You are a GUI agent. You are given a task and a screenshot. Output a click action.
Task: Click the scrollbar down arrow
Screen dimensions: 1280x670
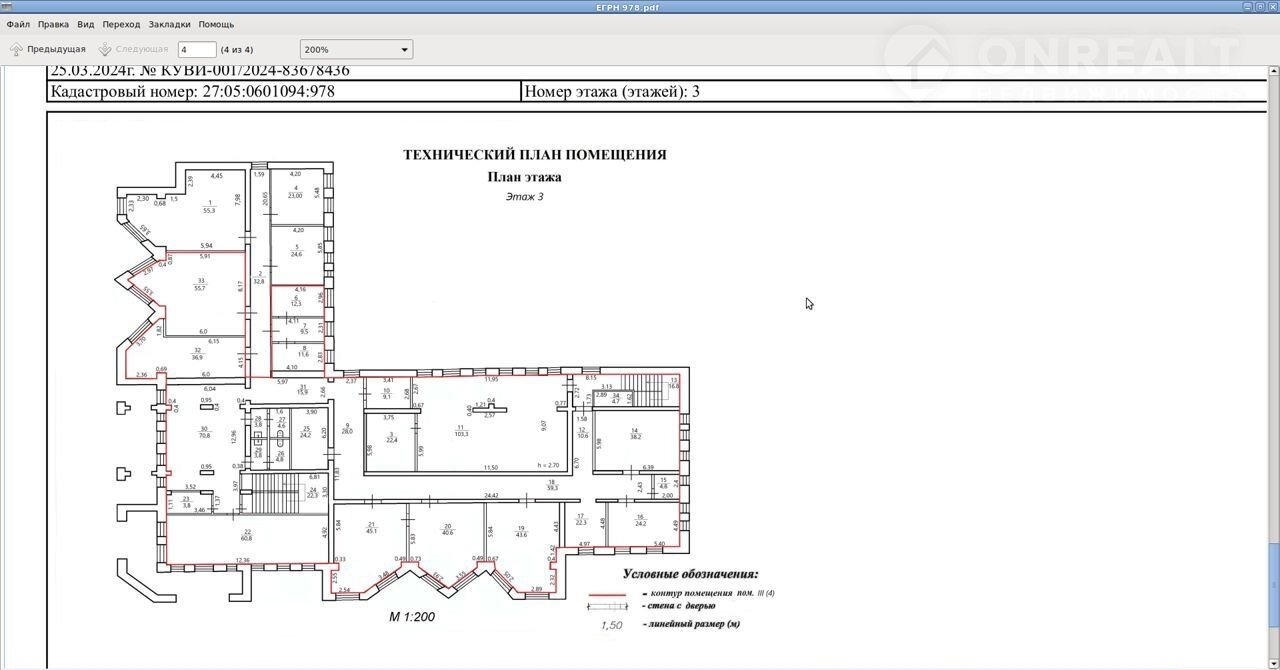1274,664
